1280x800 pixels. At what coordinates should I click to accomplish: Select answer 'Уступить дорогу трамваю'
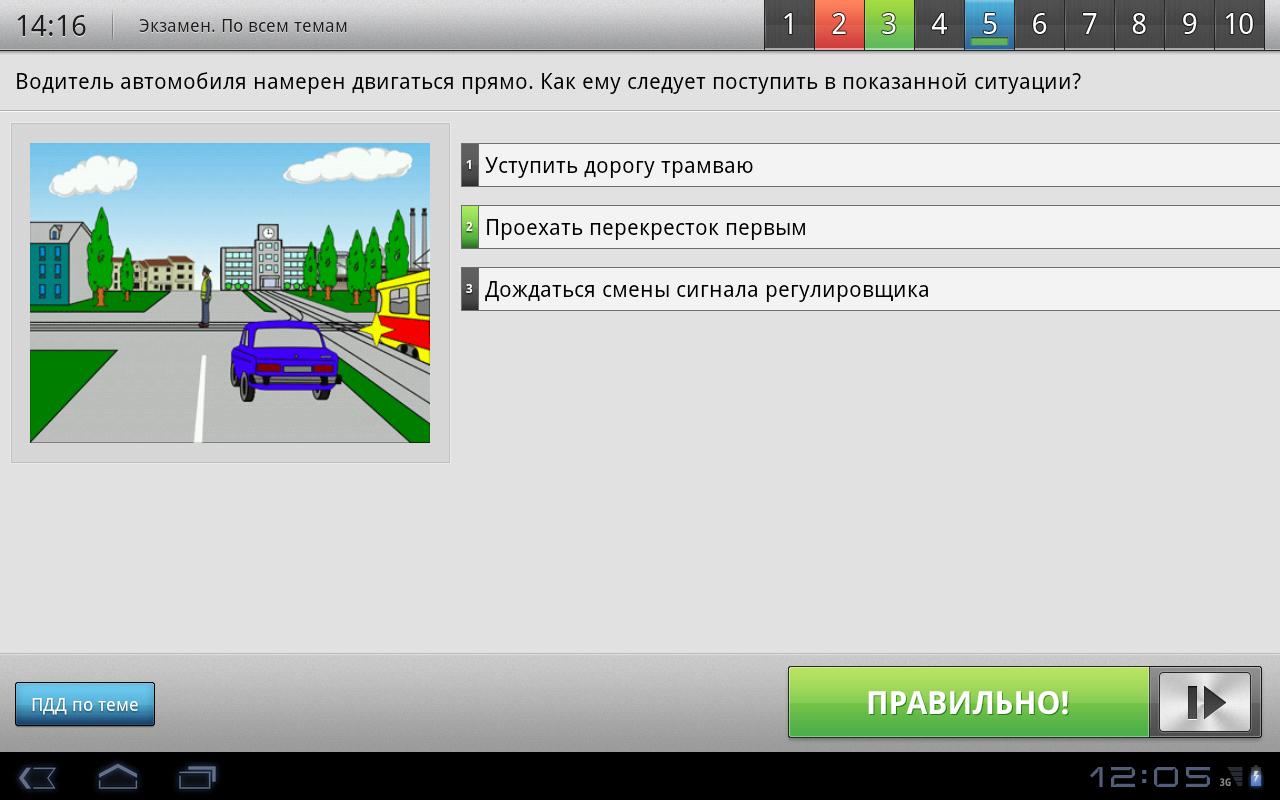(x=870, y=165)
